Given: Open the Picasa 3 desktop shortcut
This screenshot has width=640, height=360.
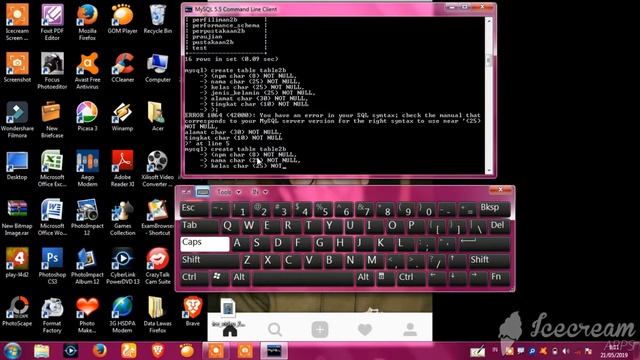Looking at the screenshot, I should click(87, 116).
